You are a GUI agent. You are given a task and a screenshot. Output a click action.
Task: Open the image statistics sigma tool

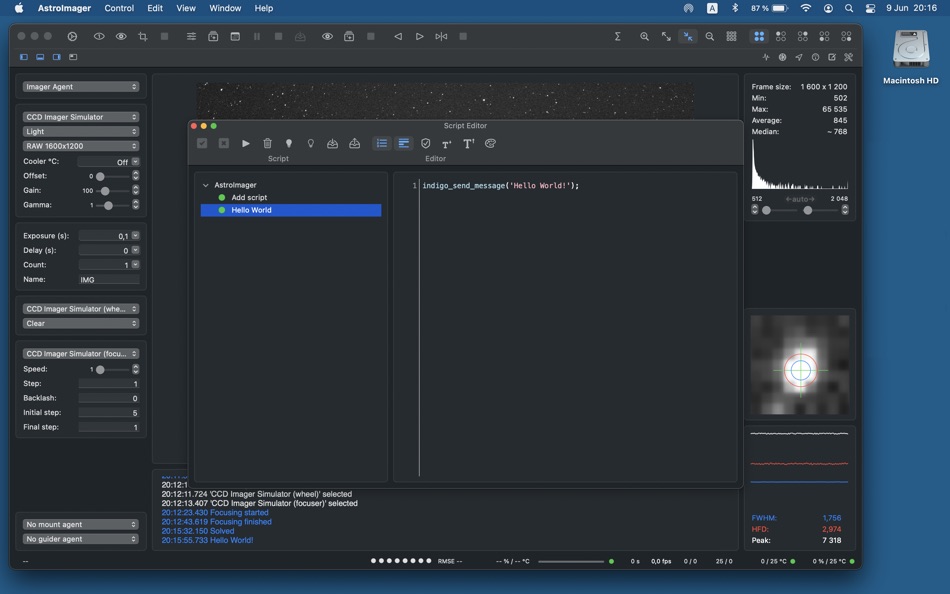(x=618, y=36)
